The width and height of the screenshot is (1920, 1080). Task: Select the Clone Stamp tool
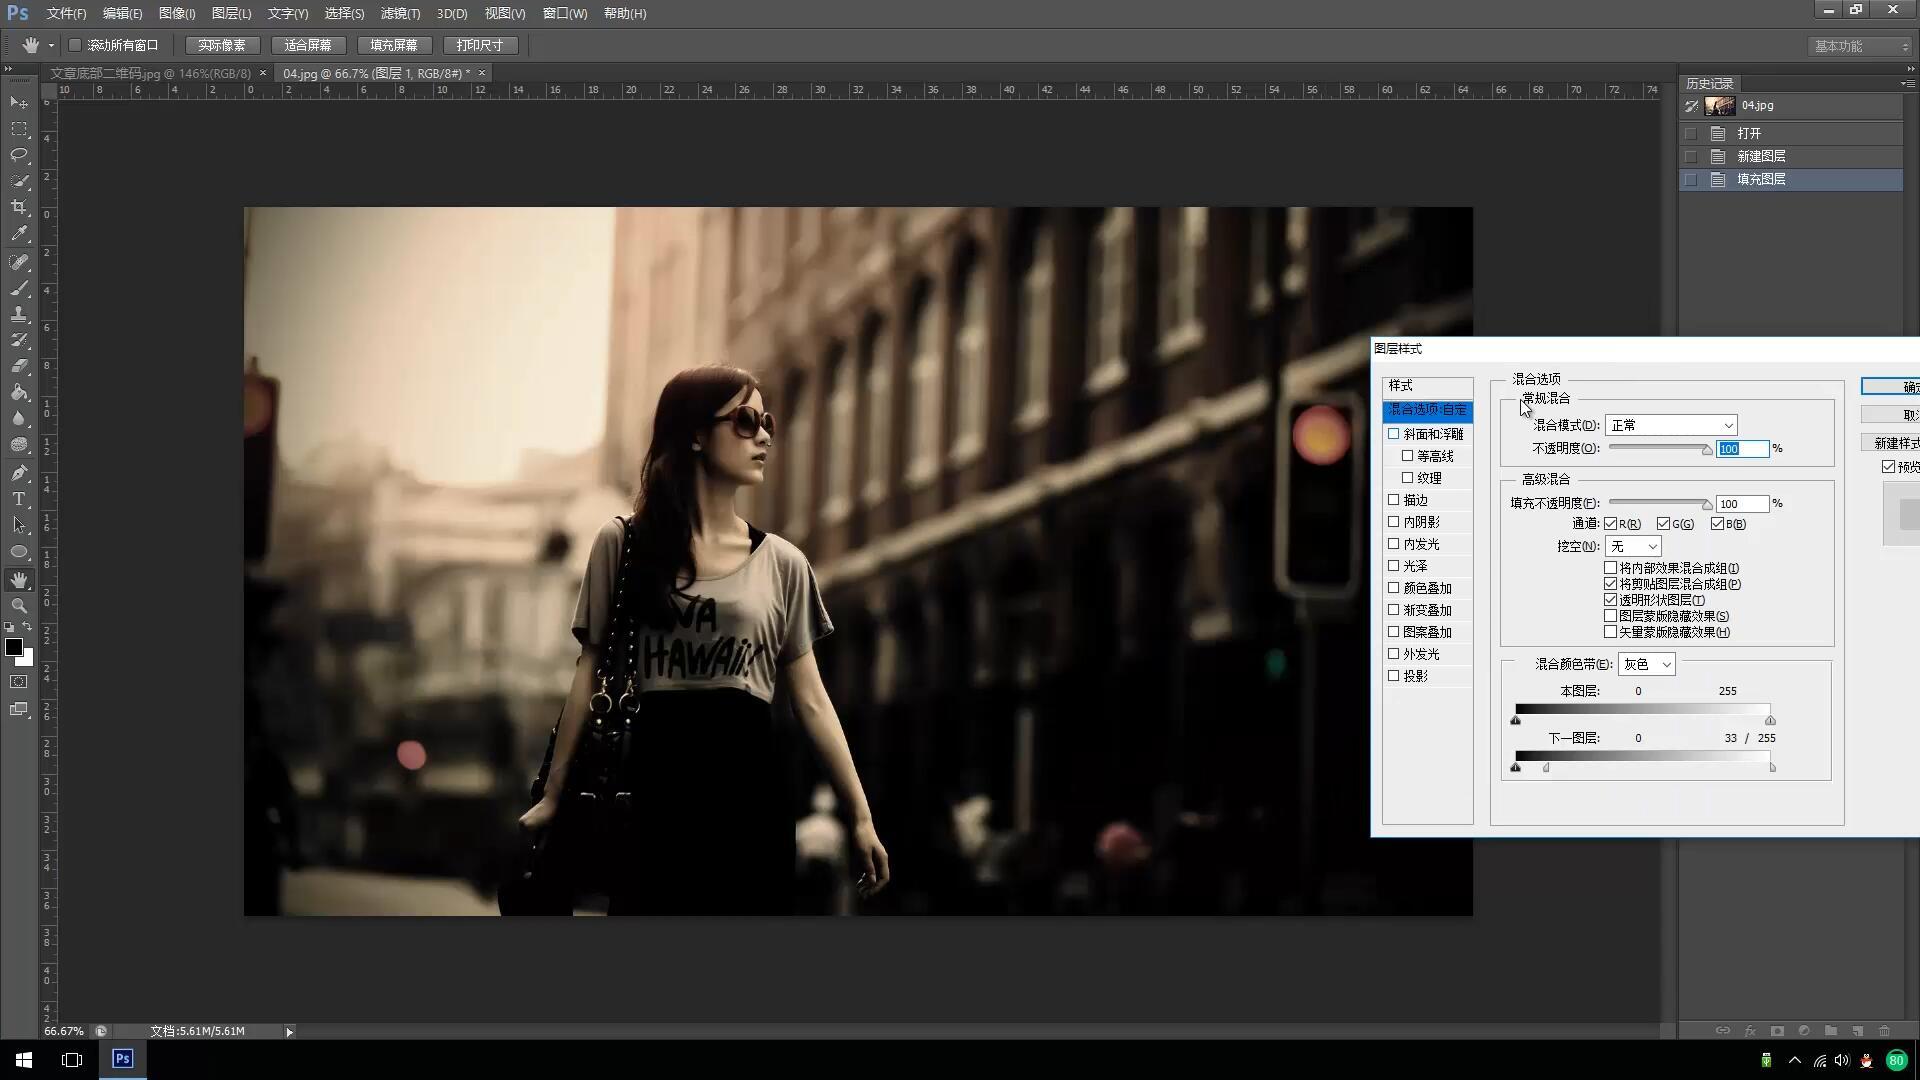pyautogui.click(x=19, y=314)
